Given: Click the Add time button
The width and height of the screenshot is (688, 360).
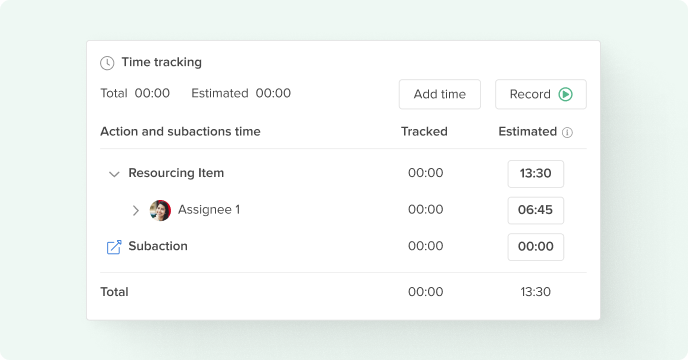Looking at the screenshot, I should pos(440,94).
